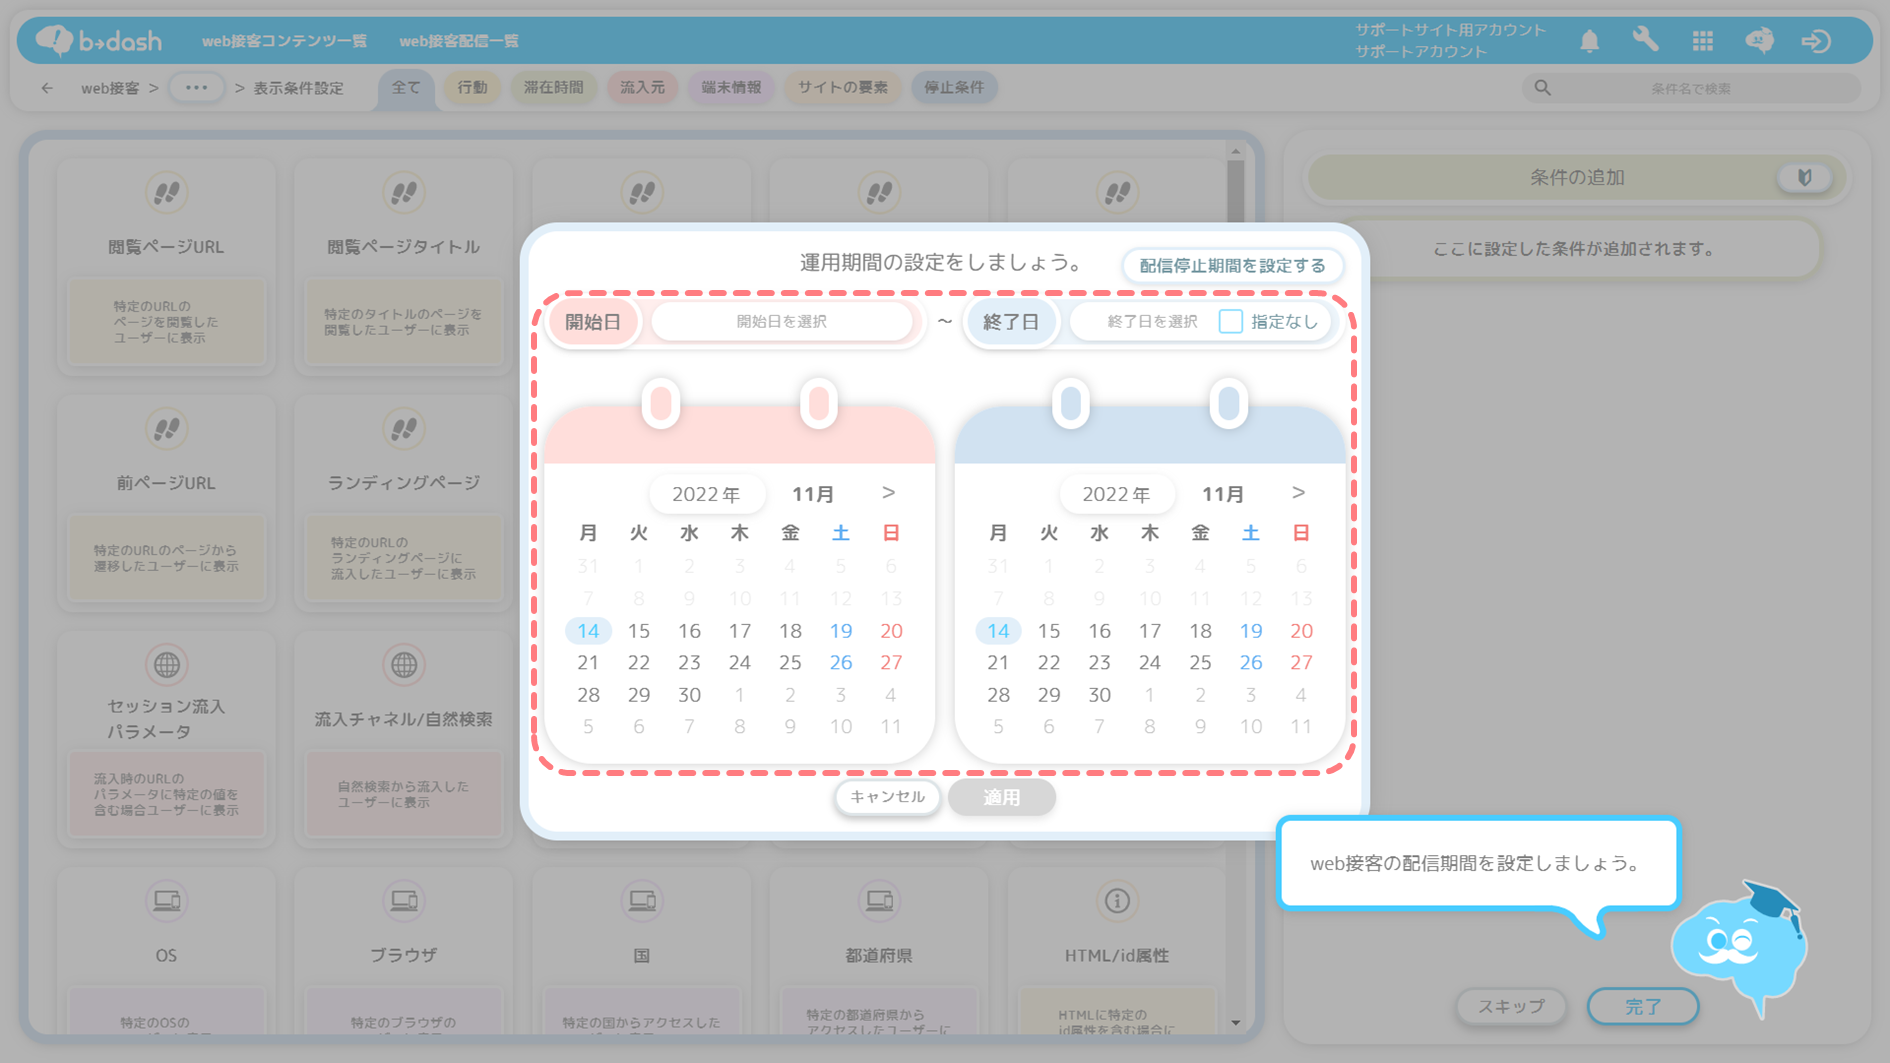Click the 開始日を選択 input field
1890x1063 pixels.
click(781, 322)
